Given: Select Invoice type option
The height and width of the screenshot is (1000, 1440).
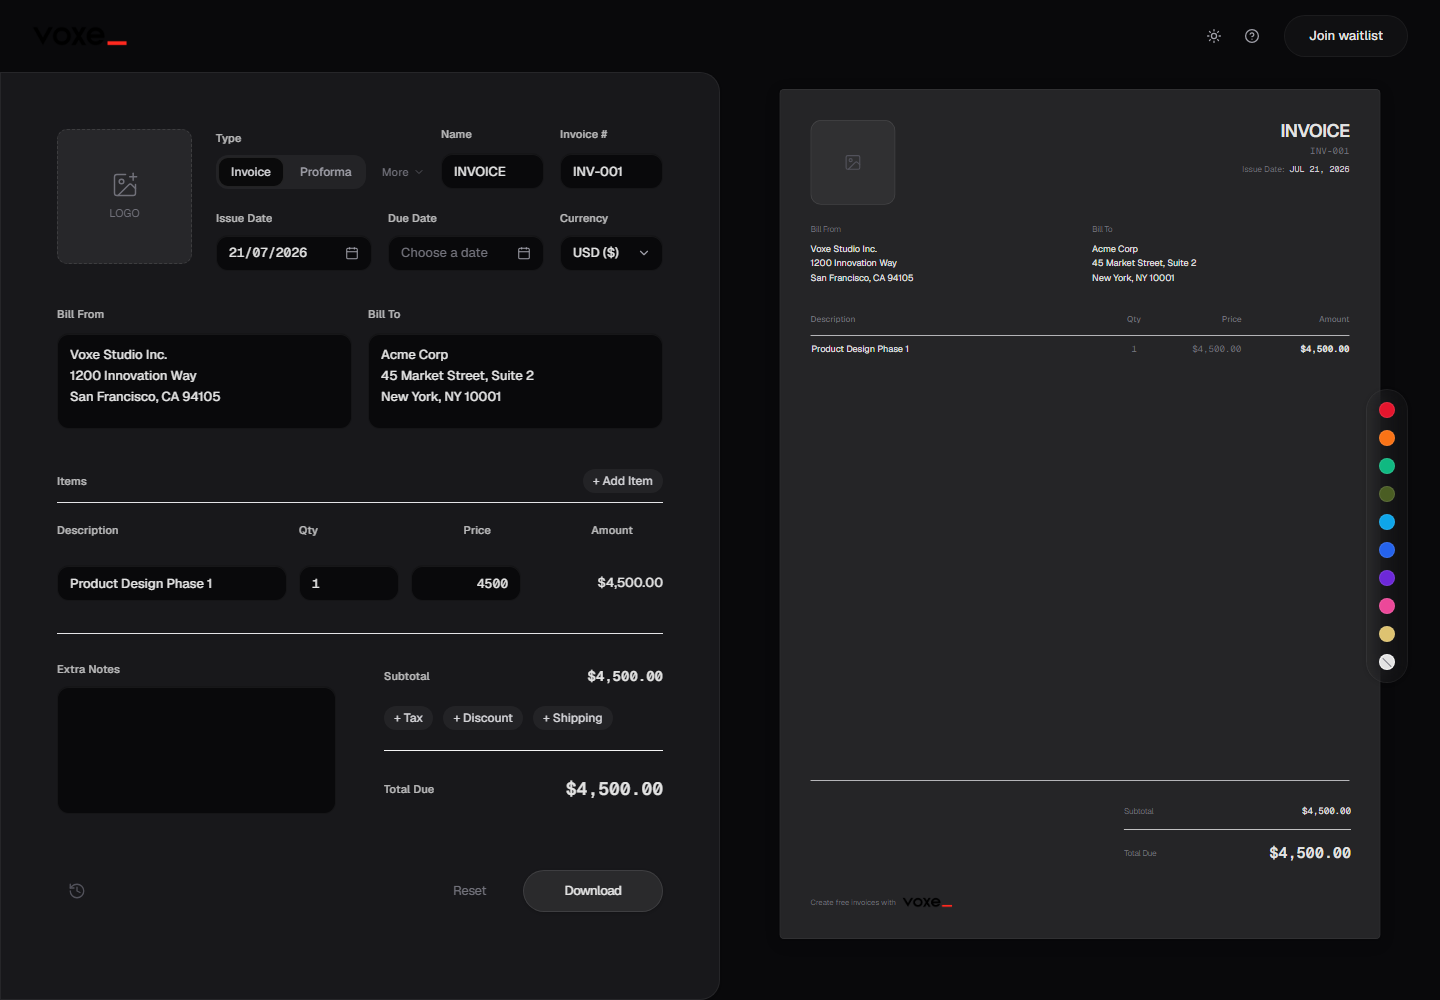Looking at the screenshot, I should pyautogui.click(x=251, y=172).
